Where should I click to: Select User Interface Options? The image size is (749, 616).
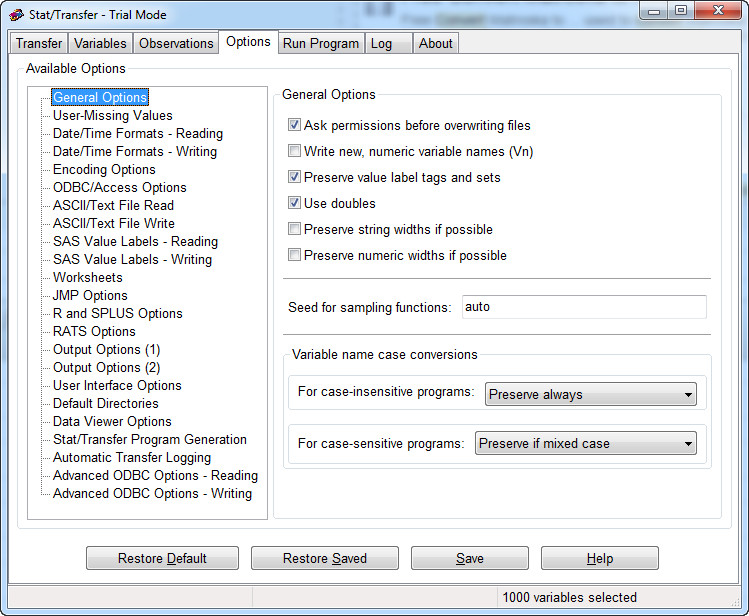click(x=117, y=385)
